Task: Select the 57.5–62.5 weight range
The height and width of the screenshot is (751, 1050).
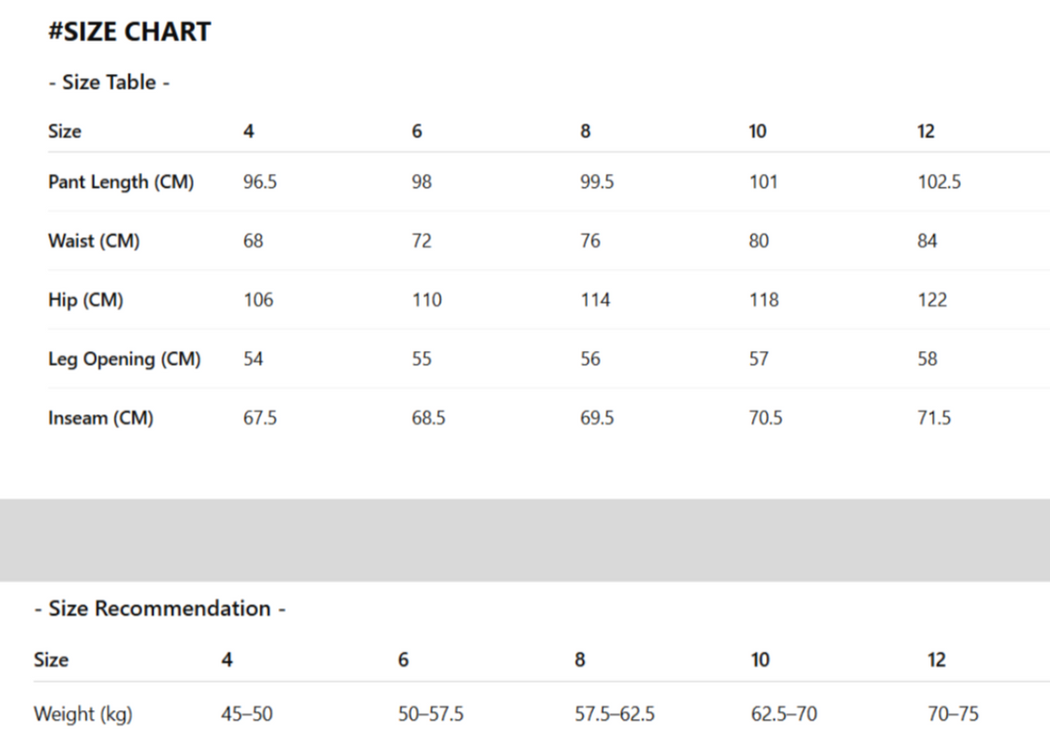Action: [615, 714]
